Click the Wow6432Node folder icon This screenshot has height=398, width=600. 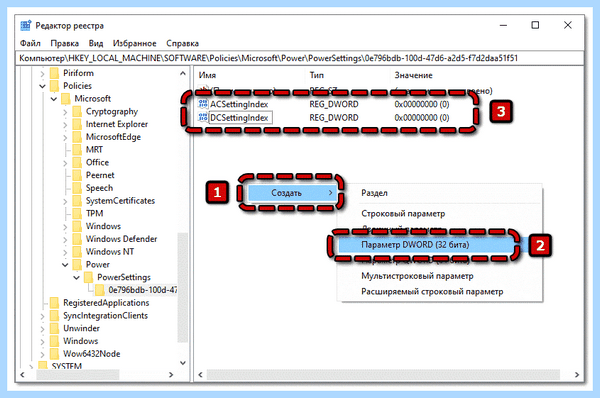coord(55,354)
